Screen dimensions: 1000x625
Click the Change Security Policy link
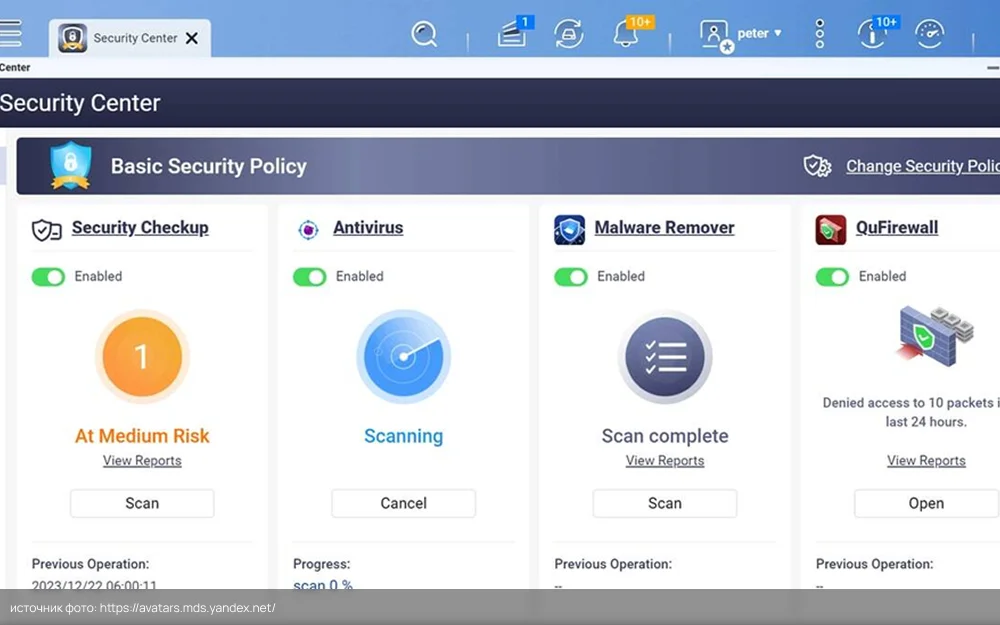921,166
